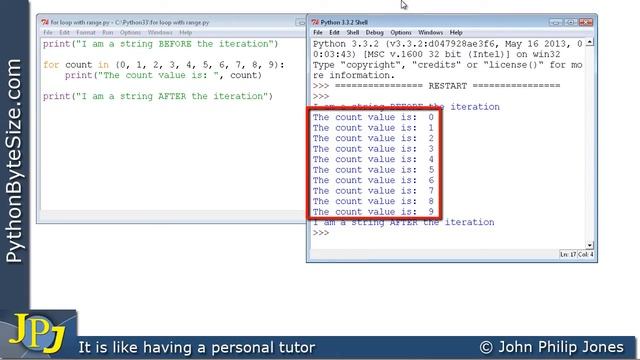The width and height of the screenshot is (640, 360).
Task: Click the RESTART line in the shell
Action: click(436, 86)
